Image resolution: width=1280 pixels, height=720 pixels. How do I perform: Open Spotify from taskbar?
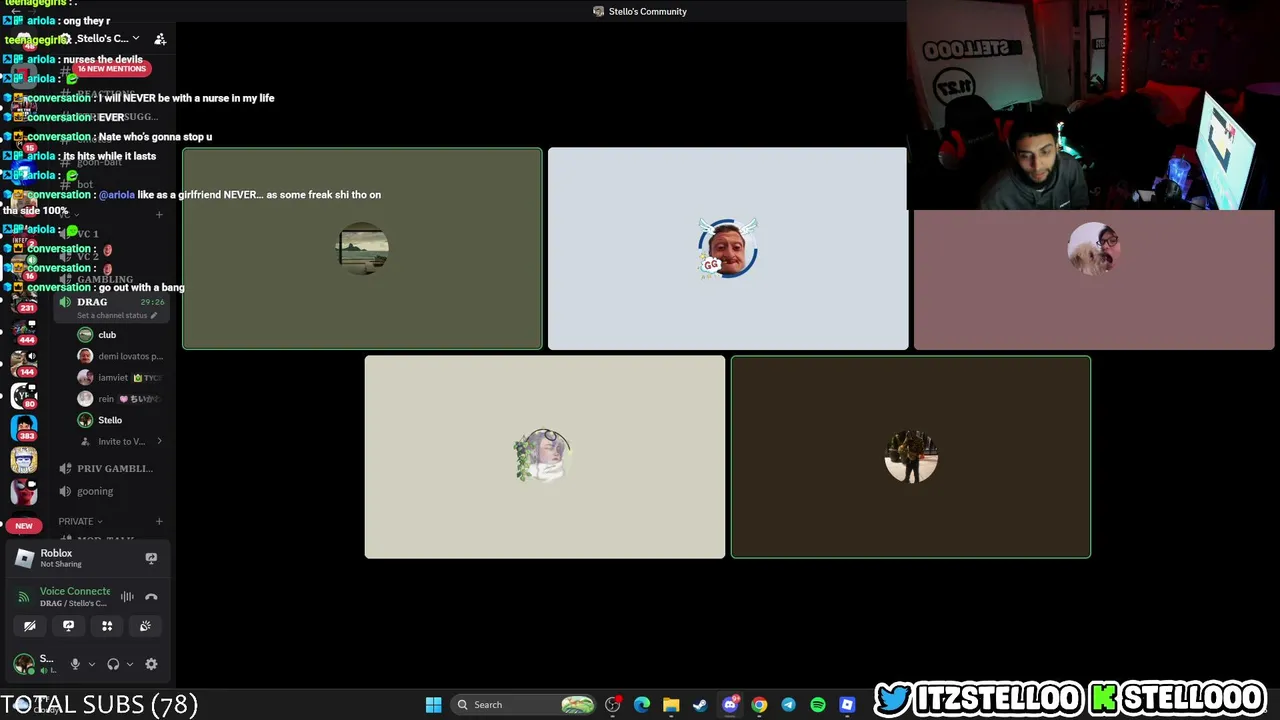[818, 705]
